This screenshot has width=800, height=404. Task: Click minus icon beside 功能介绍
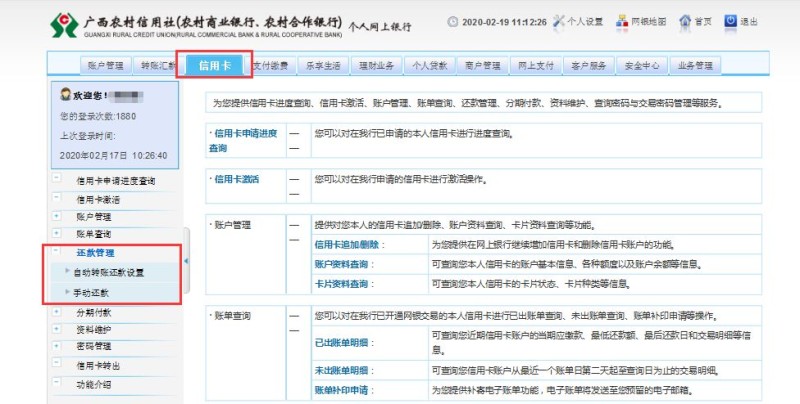click(57, 382)
